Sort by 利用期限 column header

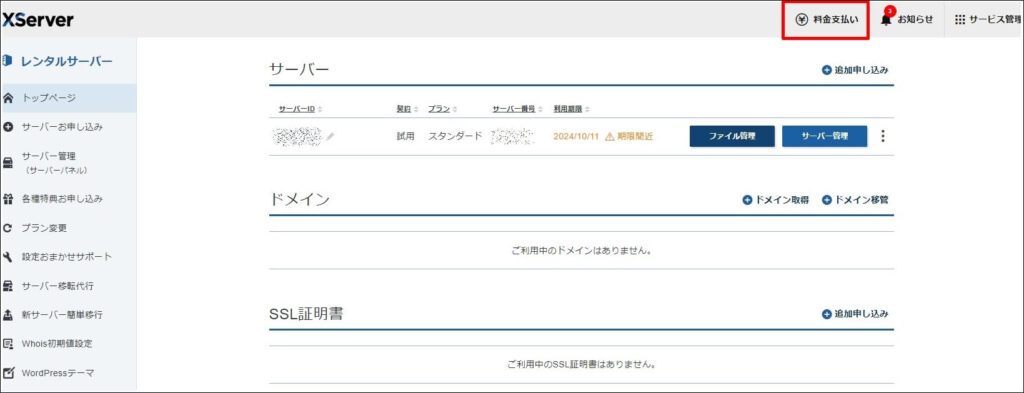(572, 109)
